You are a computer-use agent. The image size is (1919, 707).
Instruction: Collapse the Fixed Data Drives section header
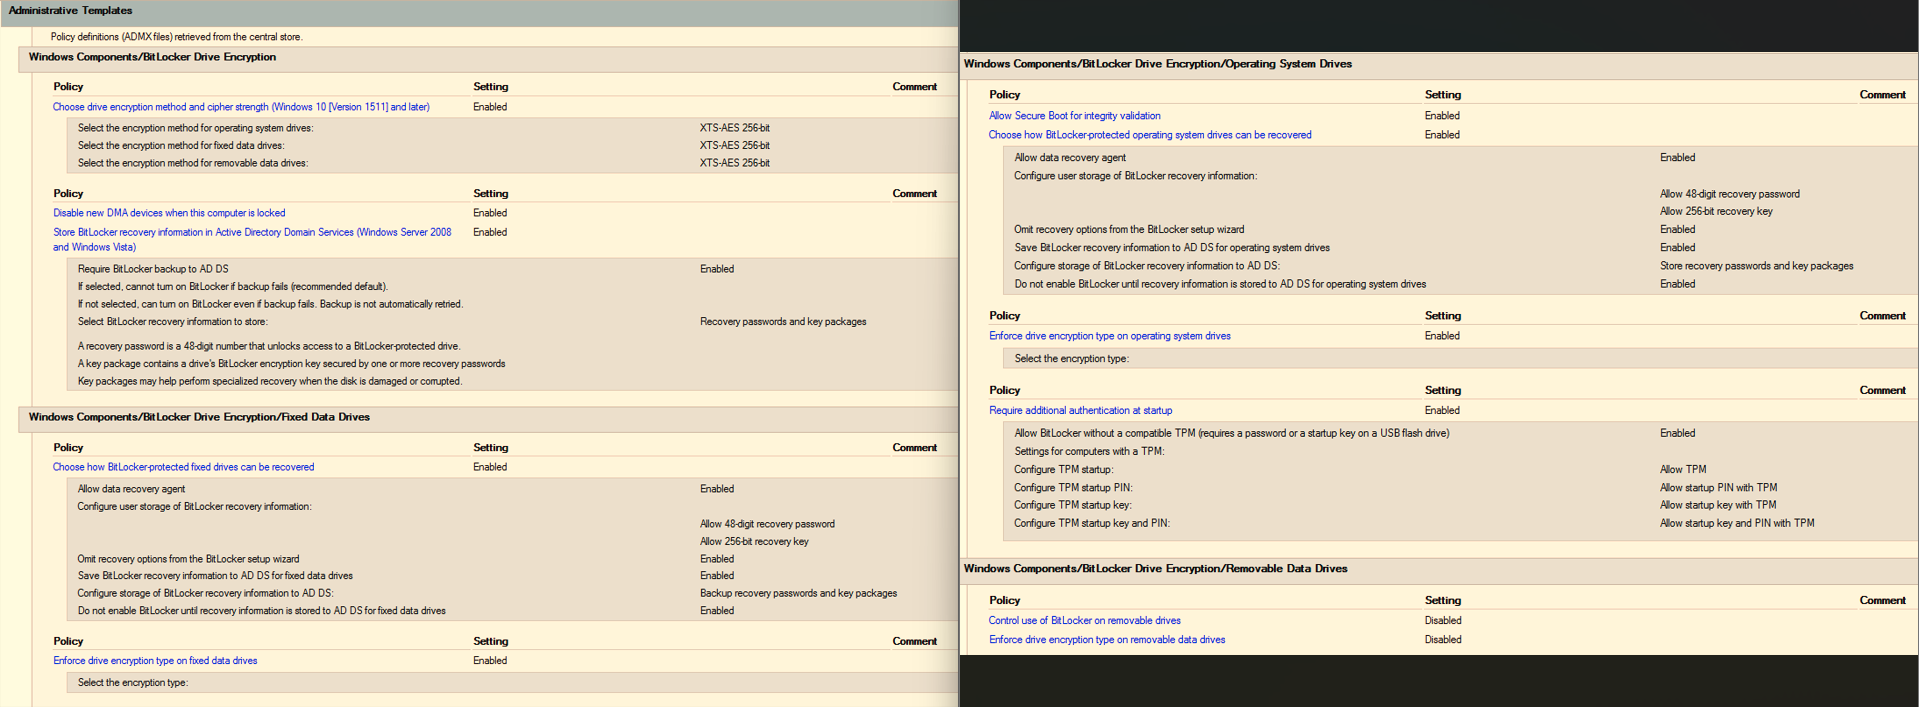pos(199,417)
